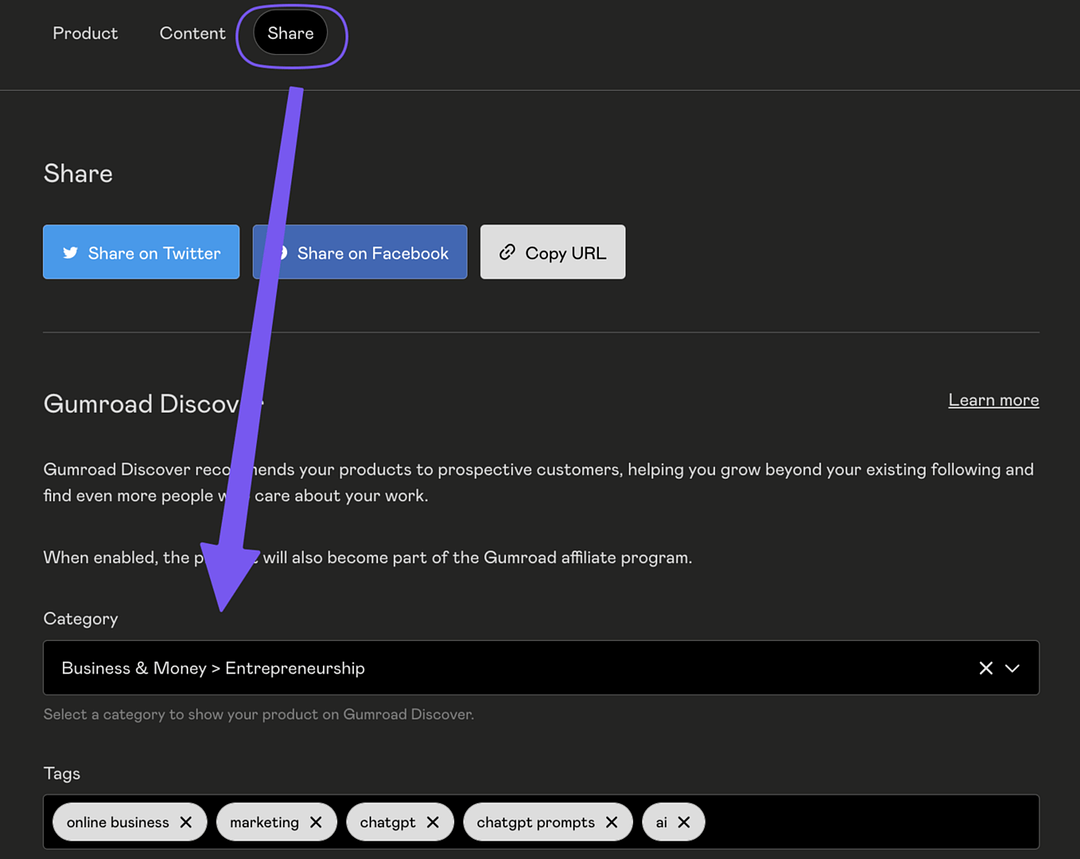Clear the selected category with X icon
Viewport: 1080px width, 859px height.
pyautogui.click(x=986, y=668)
